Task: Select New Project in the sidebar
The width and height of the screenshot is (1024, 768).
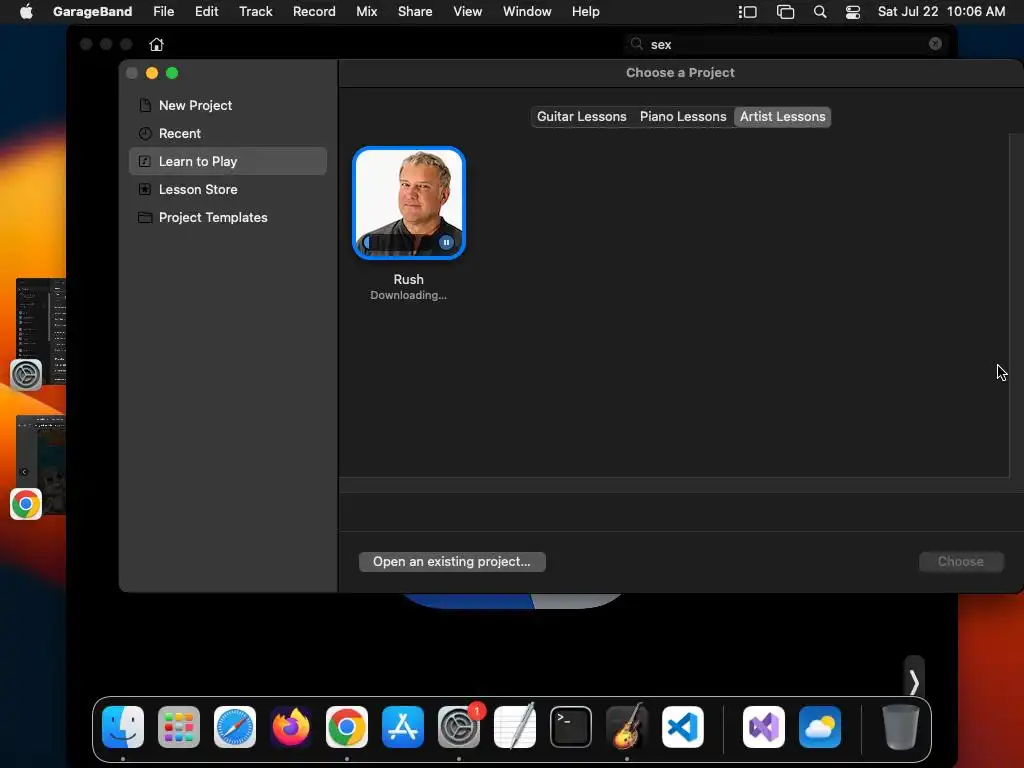Action: point(228,105)
